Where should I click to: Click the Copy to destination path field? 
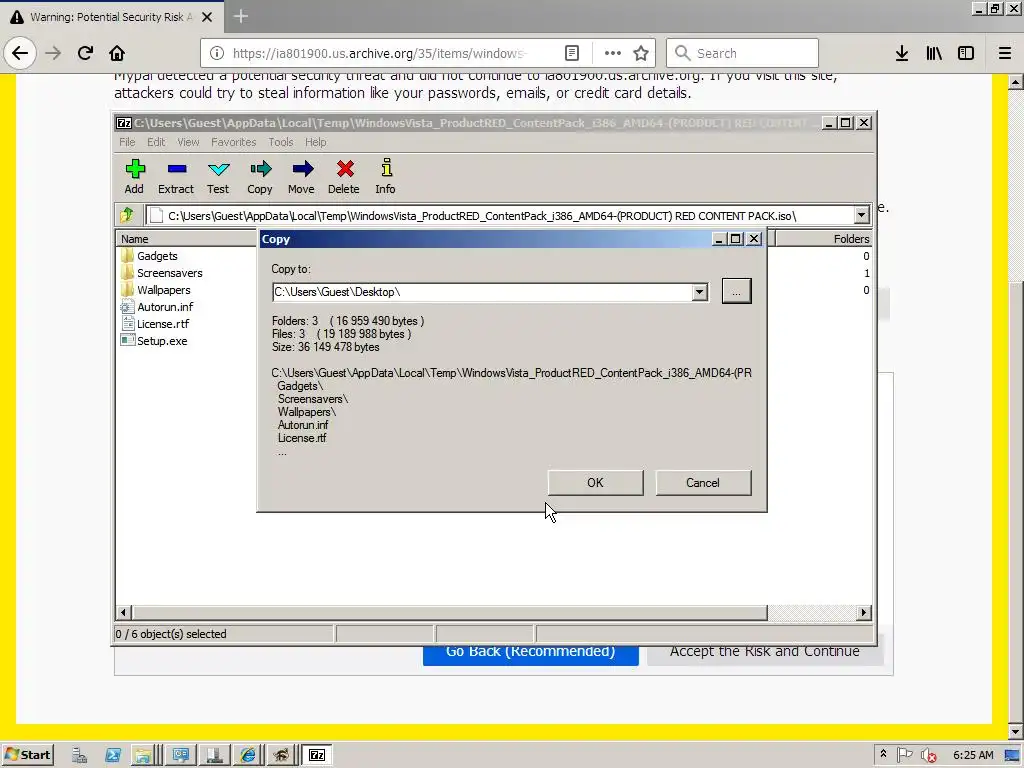tap(482, 292)
